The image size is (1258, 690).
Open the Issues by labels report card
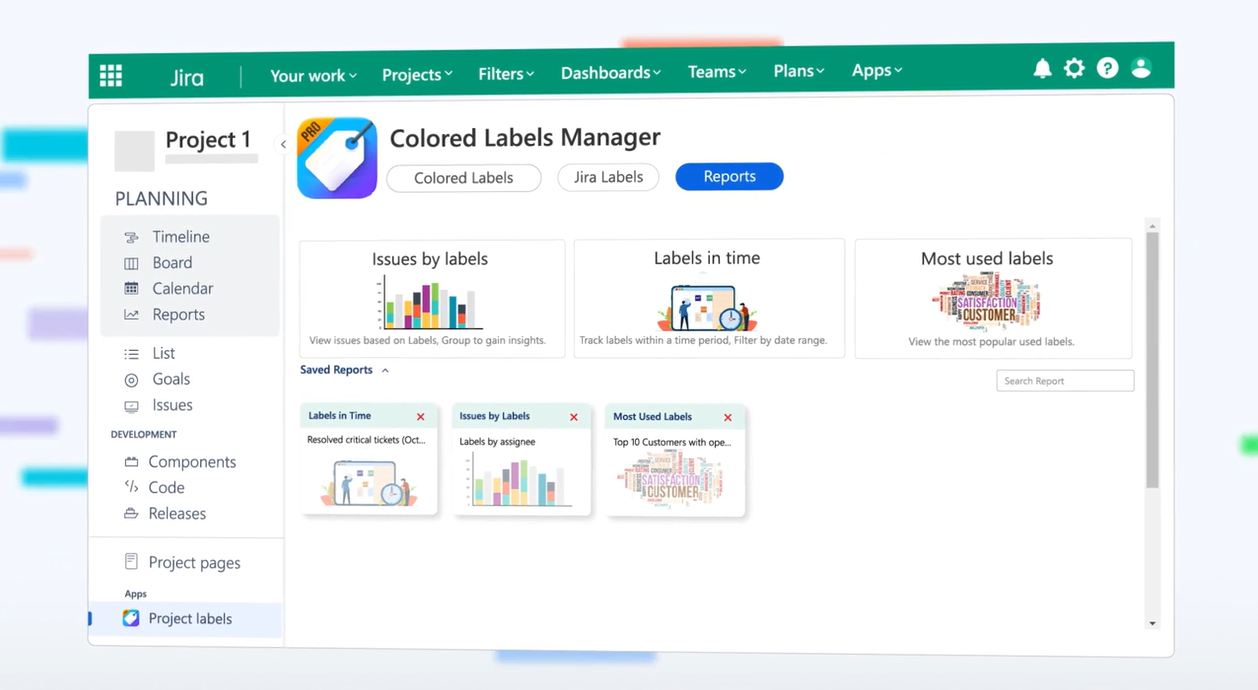point(431,298)
